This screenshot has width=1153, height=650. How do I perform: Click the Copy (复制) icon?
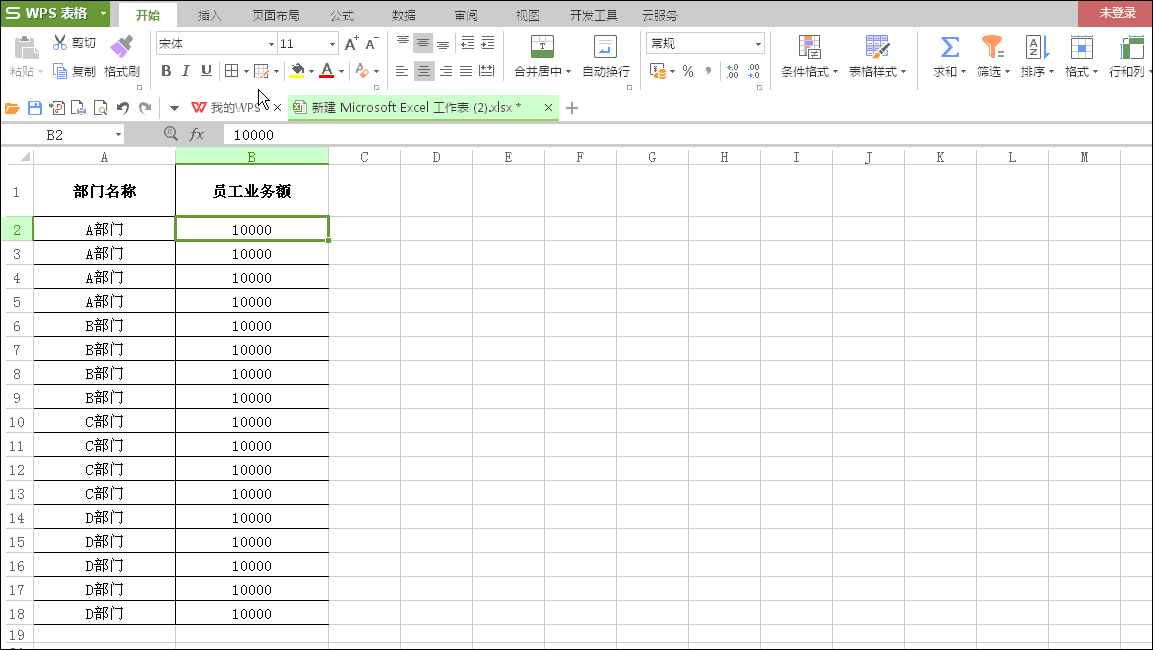tap(60, 71)
